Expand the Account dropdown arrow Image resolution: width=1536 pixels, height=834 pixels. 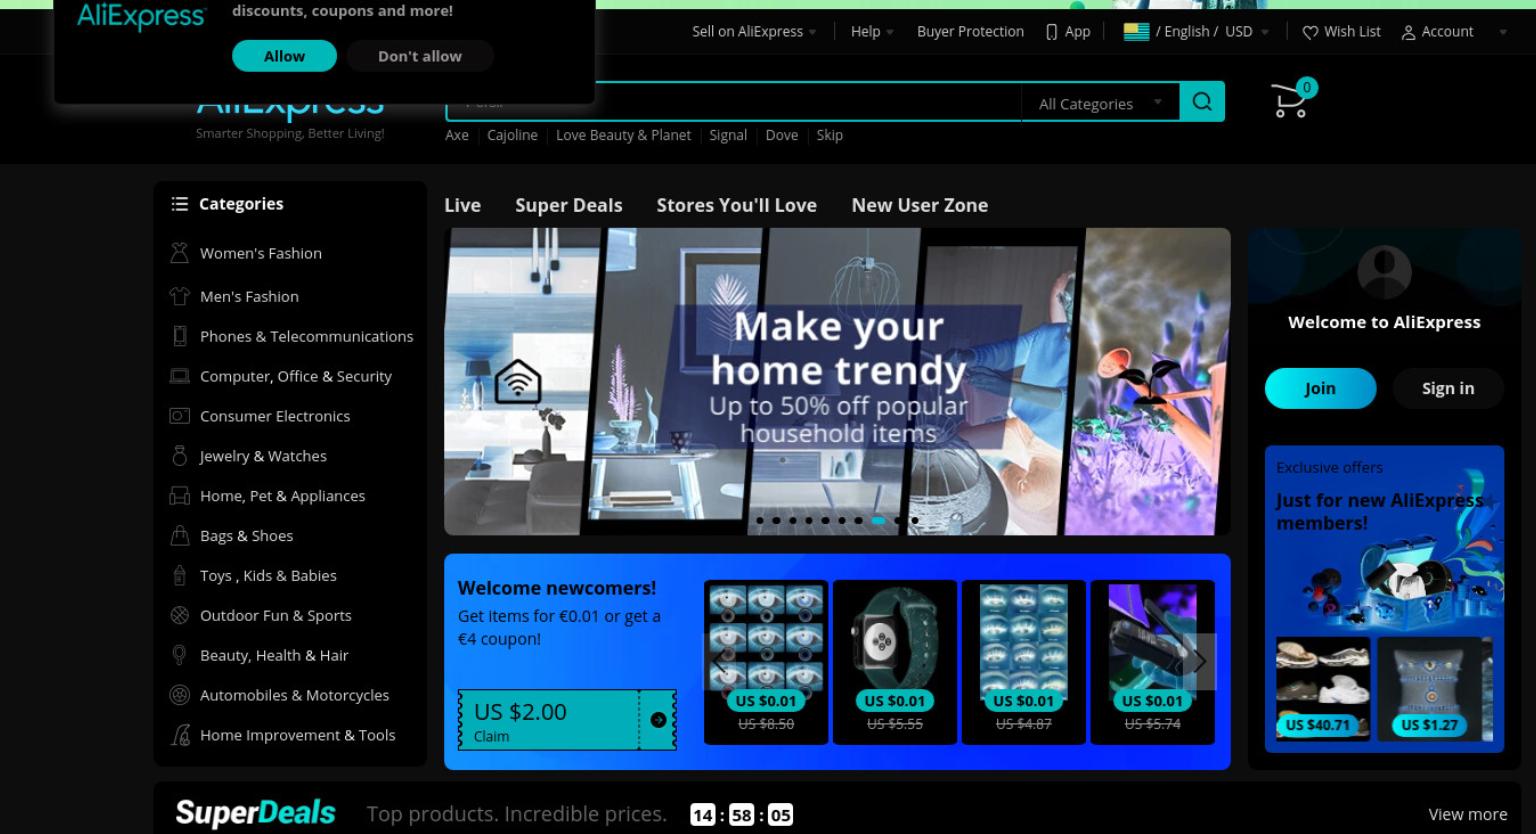click(x=1502, y=32)
